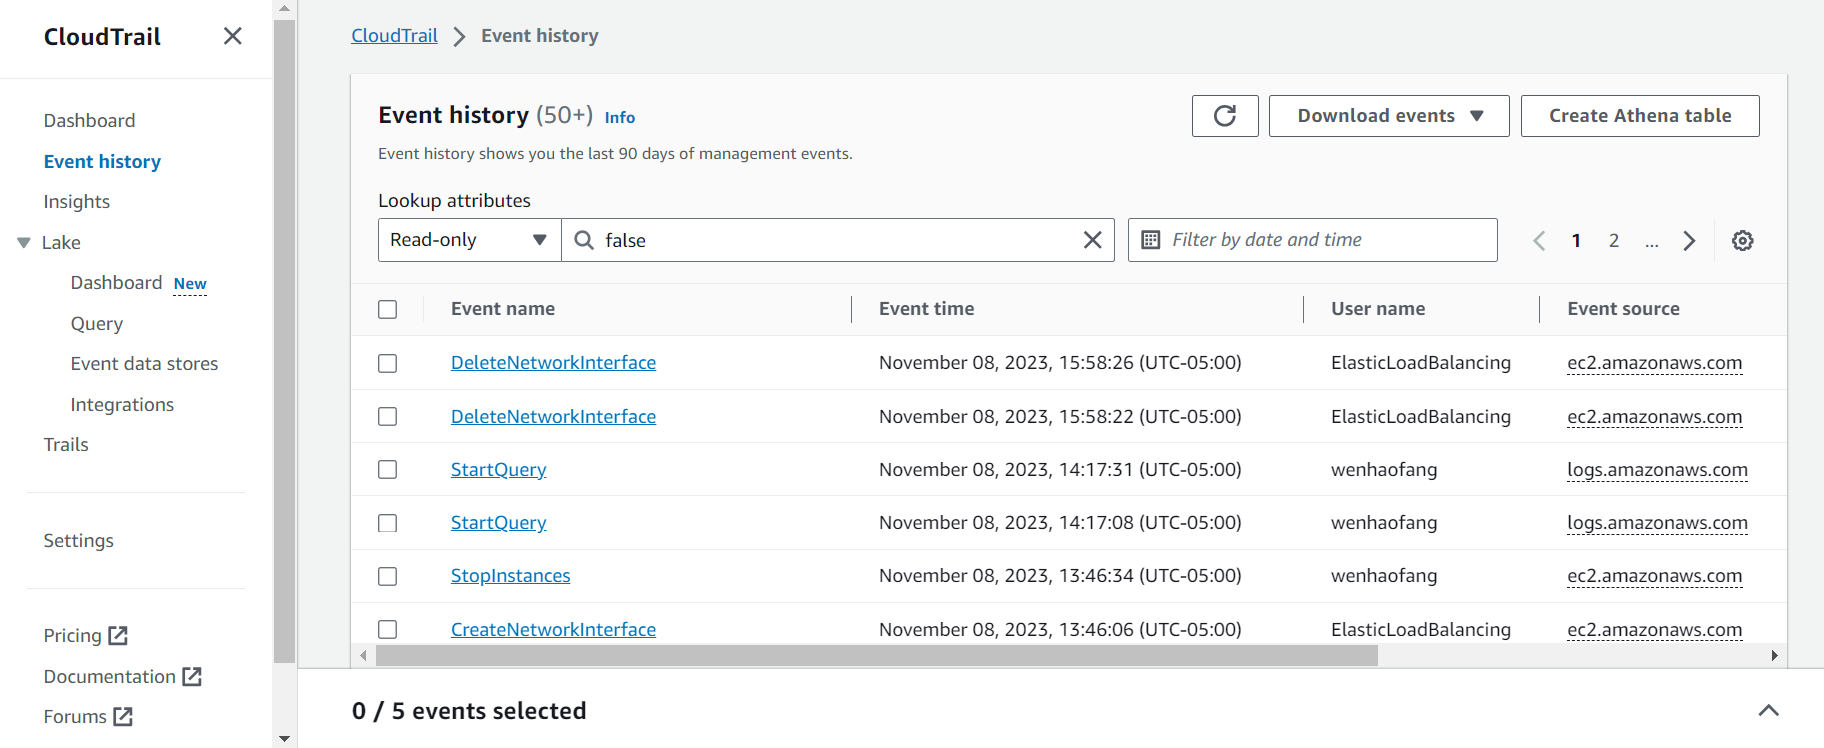Go to page 2 of events
The height and width of the screenshot is (748, 1824).
click(x=1614, y=240)
